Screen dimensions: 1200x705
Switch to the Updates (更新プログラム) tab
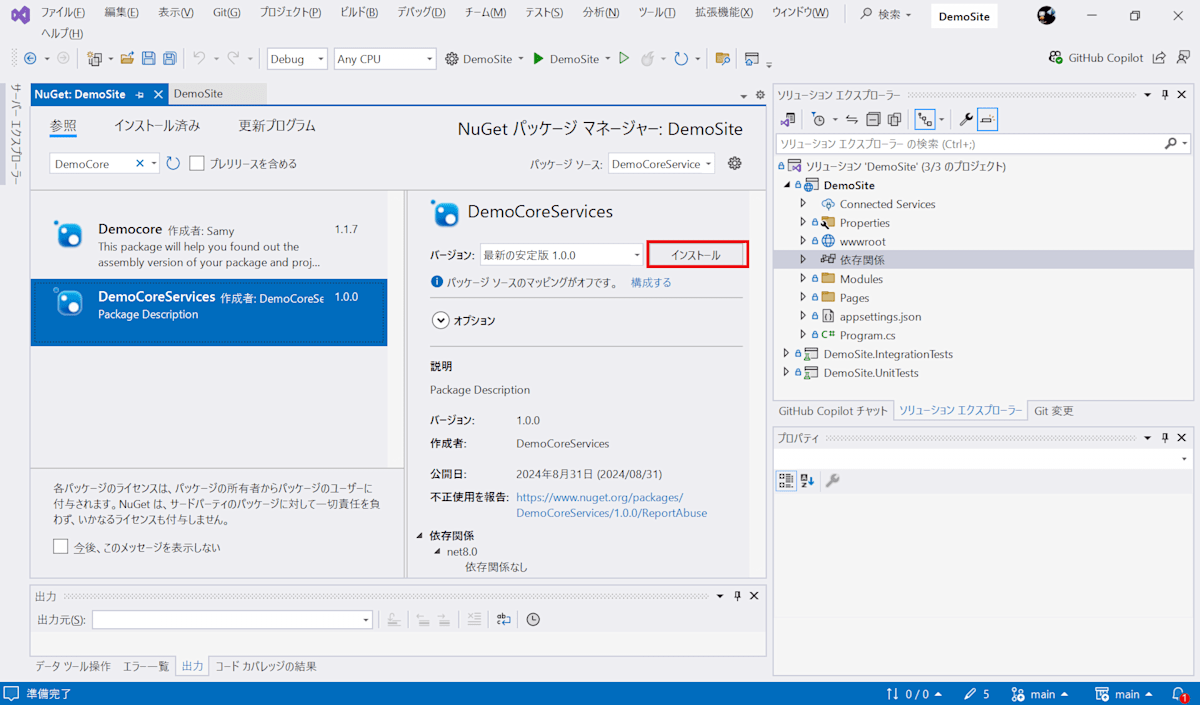[x=277, y=126]
